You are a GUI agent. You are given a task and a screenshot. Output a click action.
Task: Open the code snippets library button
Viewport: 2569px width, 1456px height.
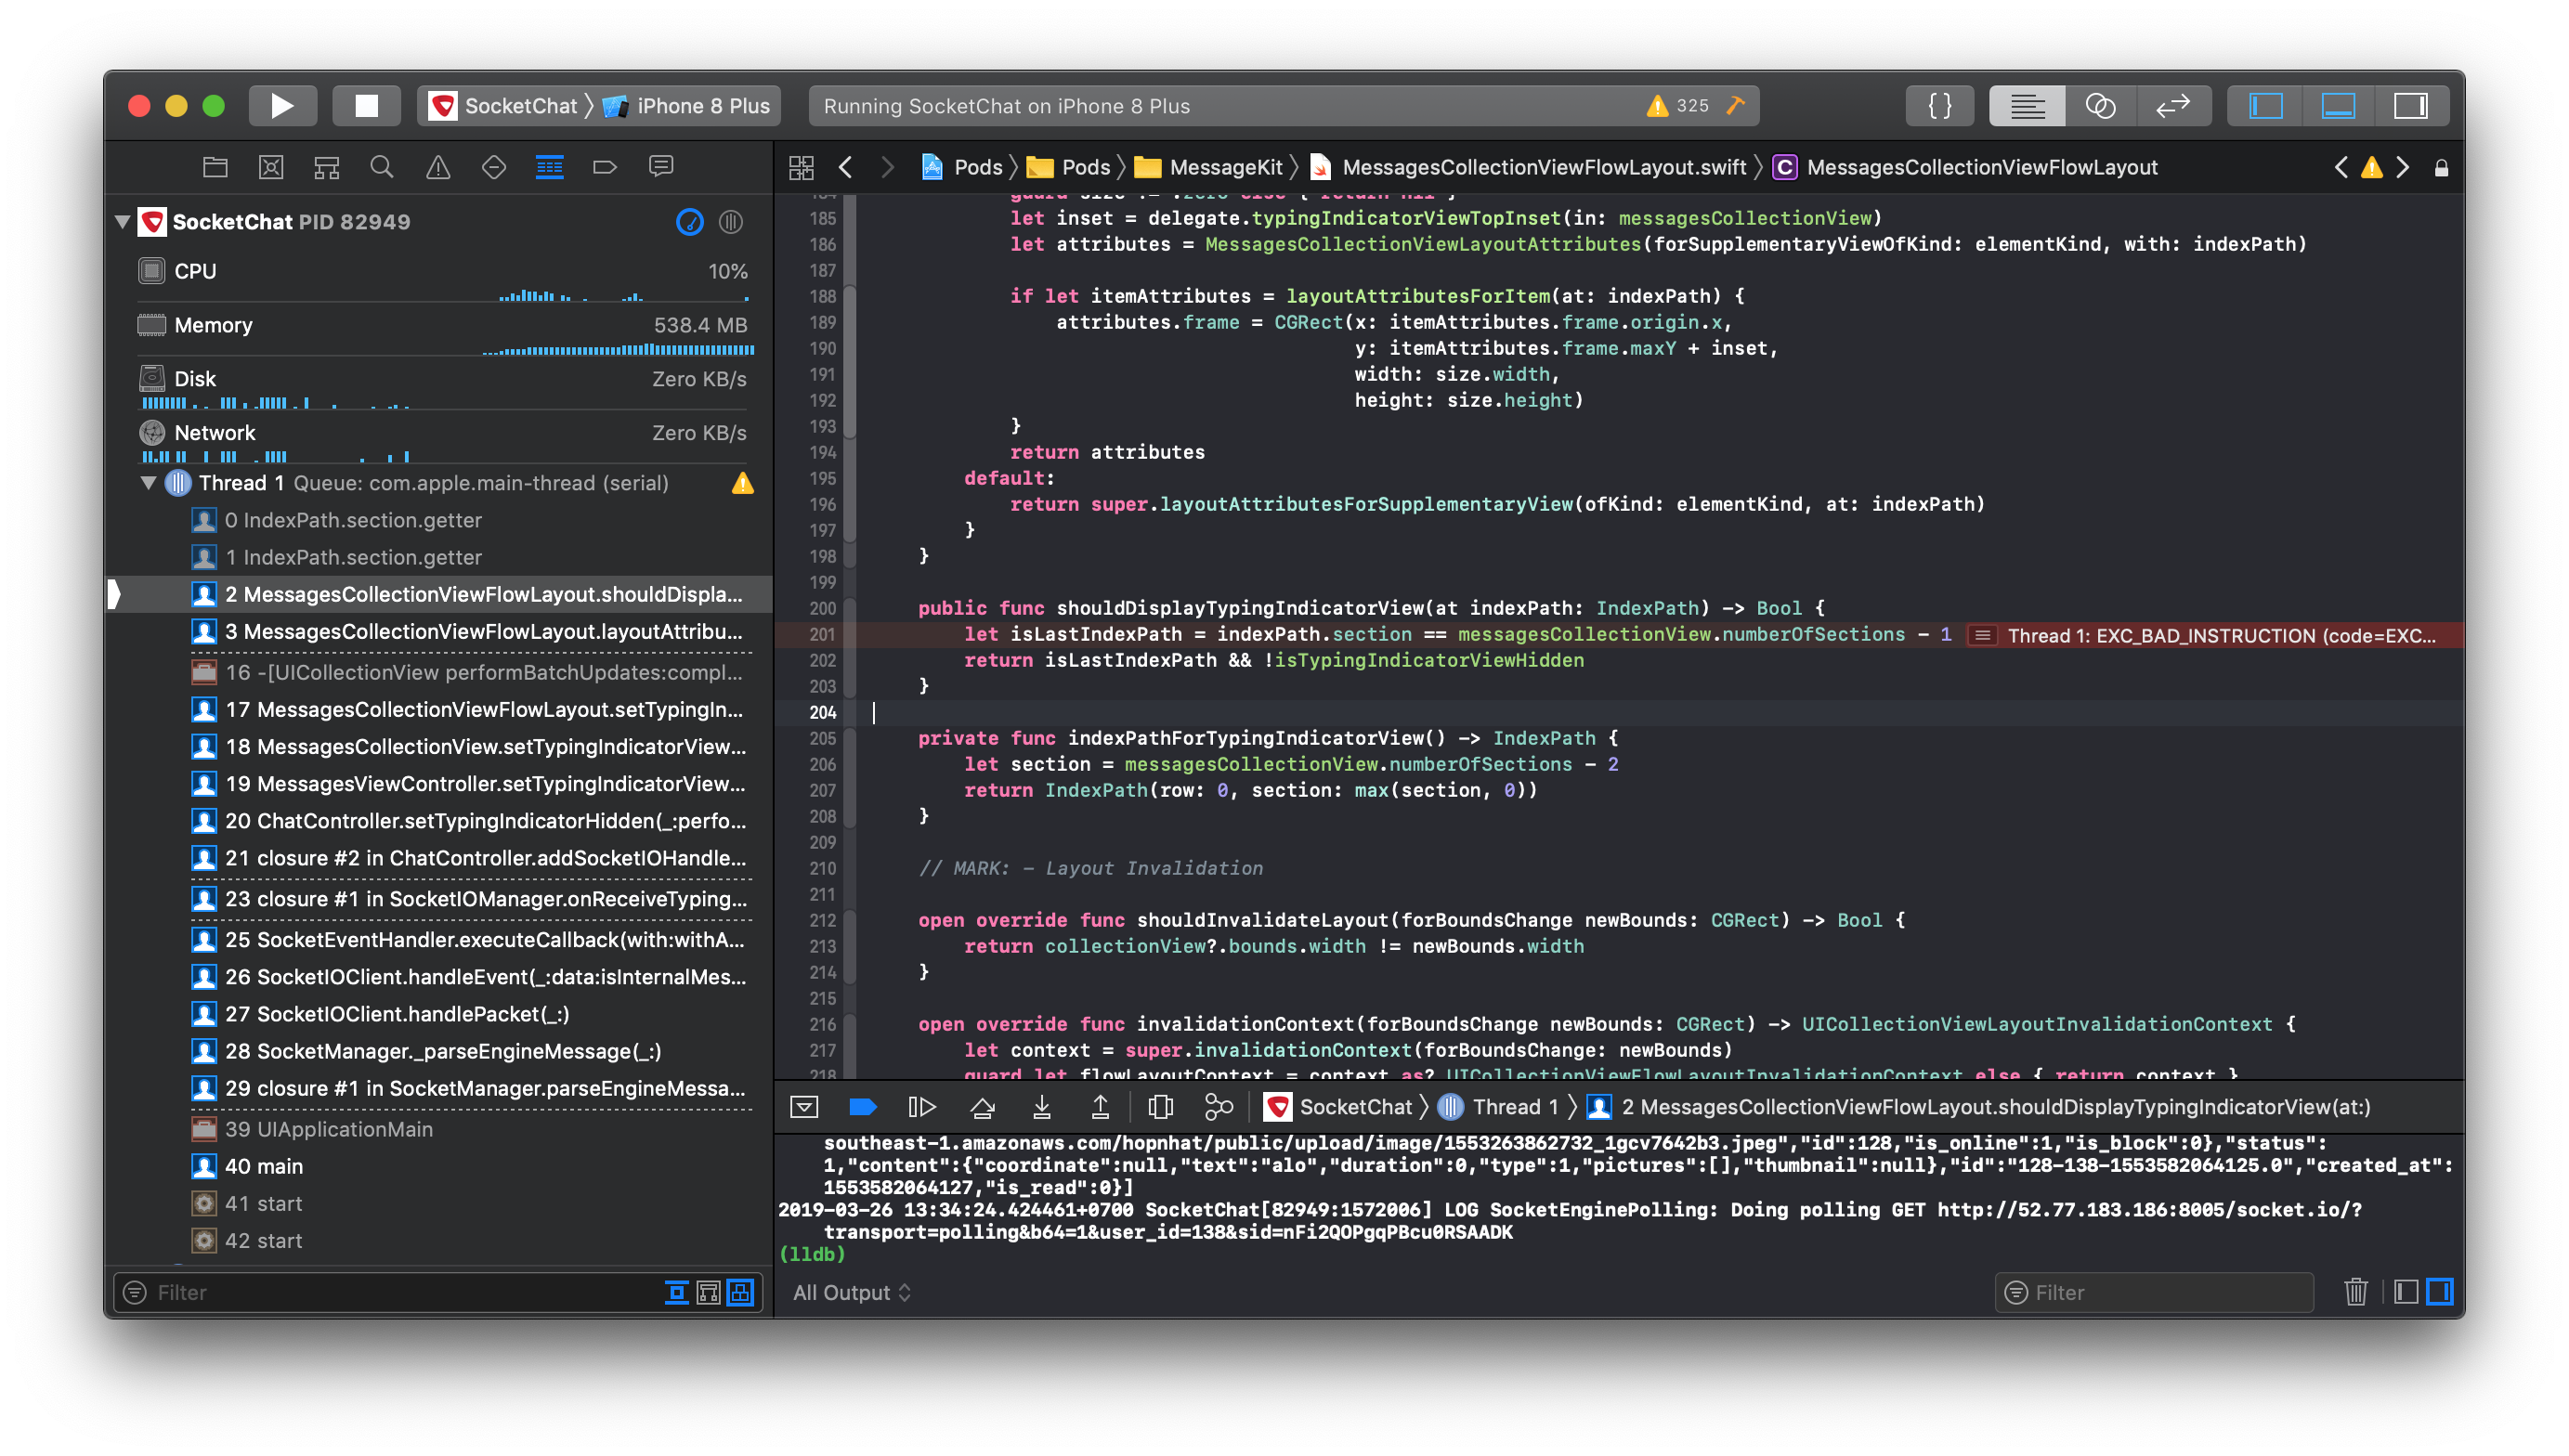coord(1939,105)
